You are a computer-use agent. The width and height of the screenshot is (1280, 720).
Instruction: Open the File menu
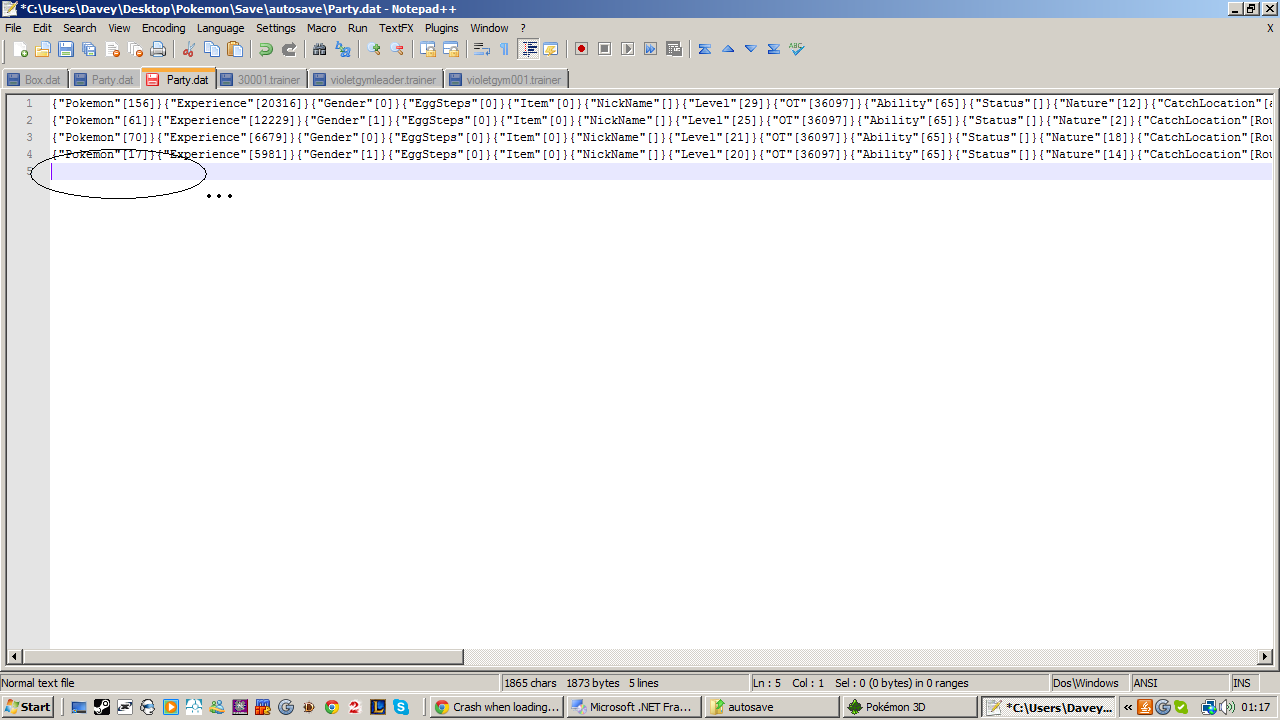tap(13, 28)
